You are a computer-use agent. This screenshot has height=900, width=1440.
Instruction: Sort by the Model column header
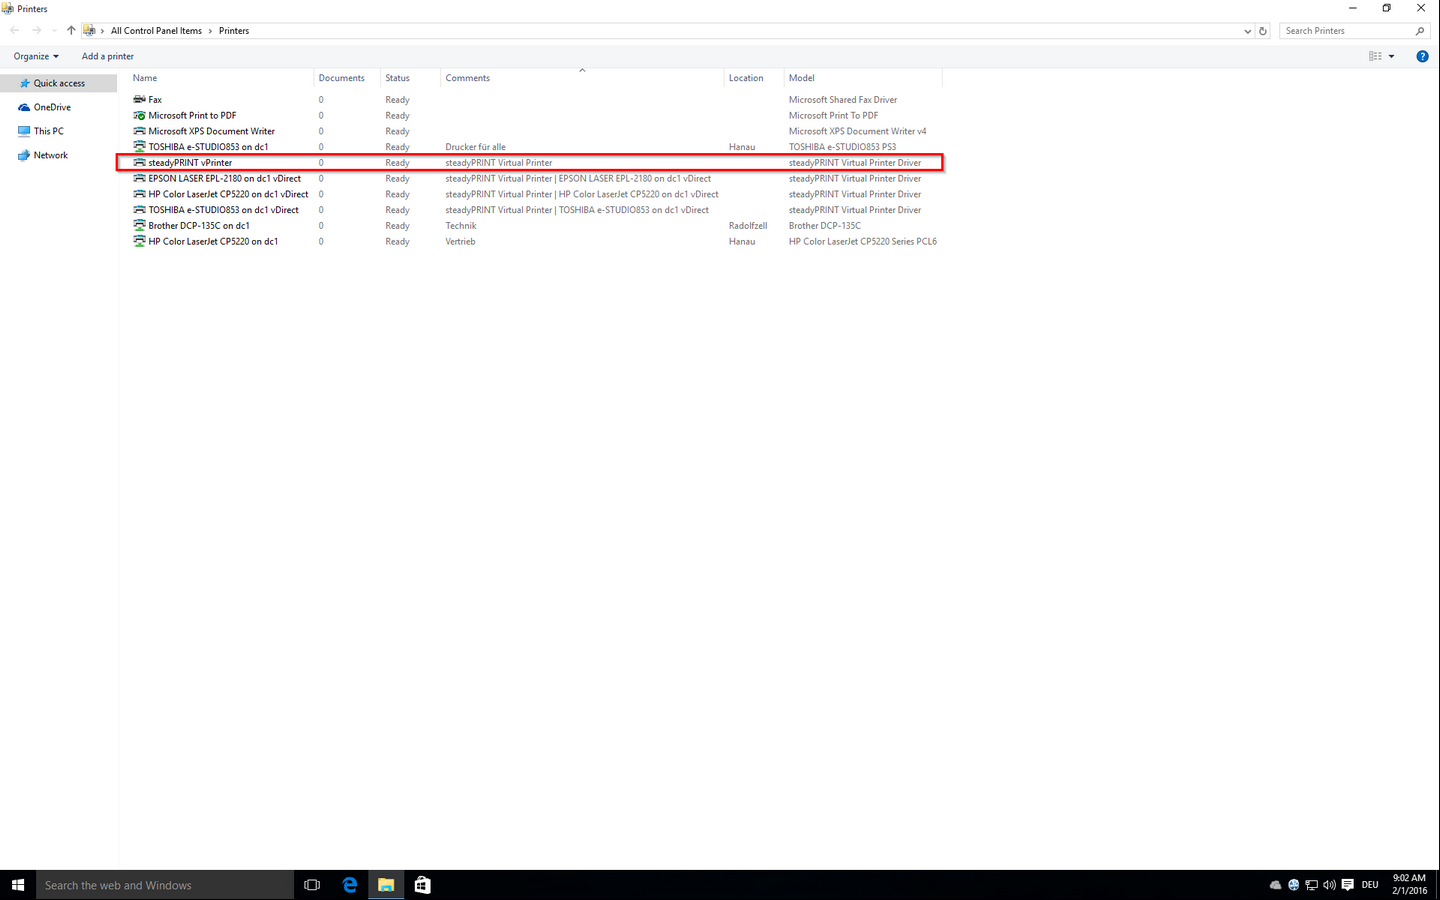[802, 78]
